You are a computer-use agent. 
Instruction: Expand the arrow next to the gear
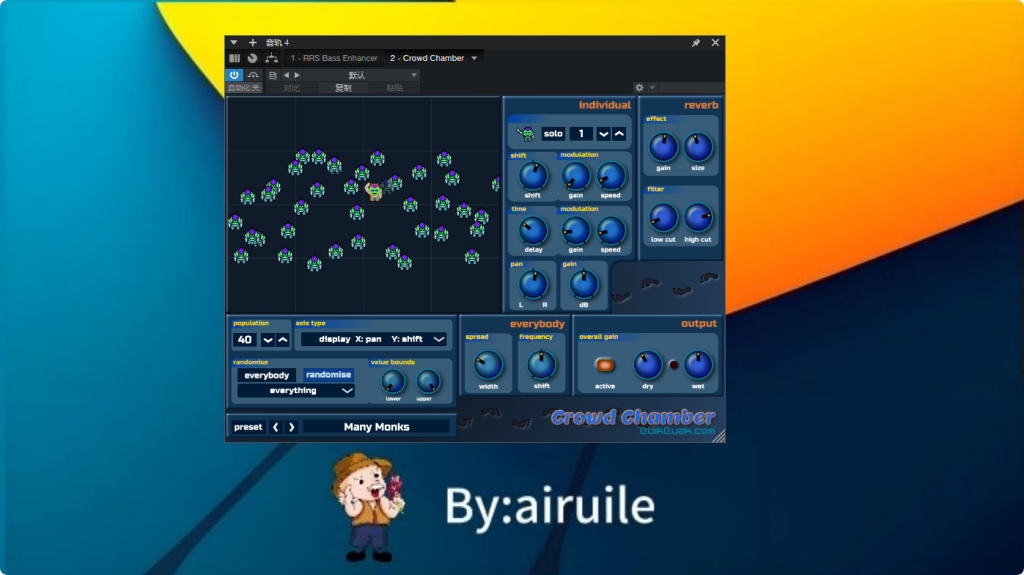tap(652, 88)
